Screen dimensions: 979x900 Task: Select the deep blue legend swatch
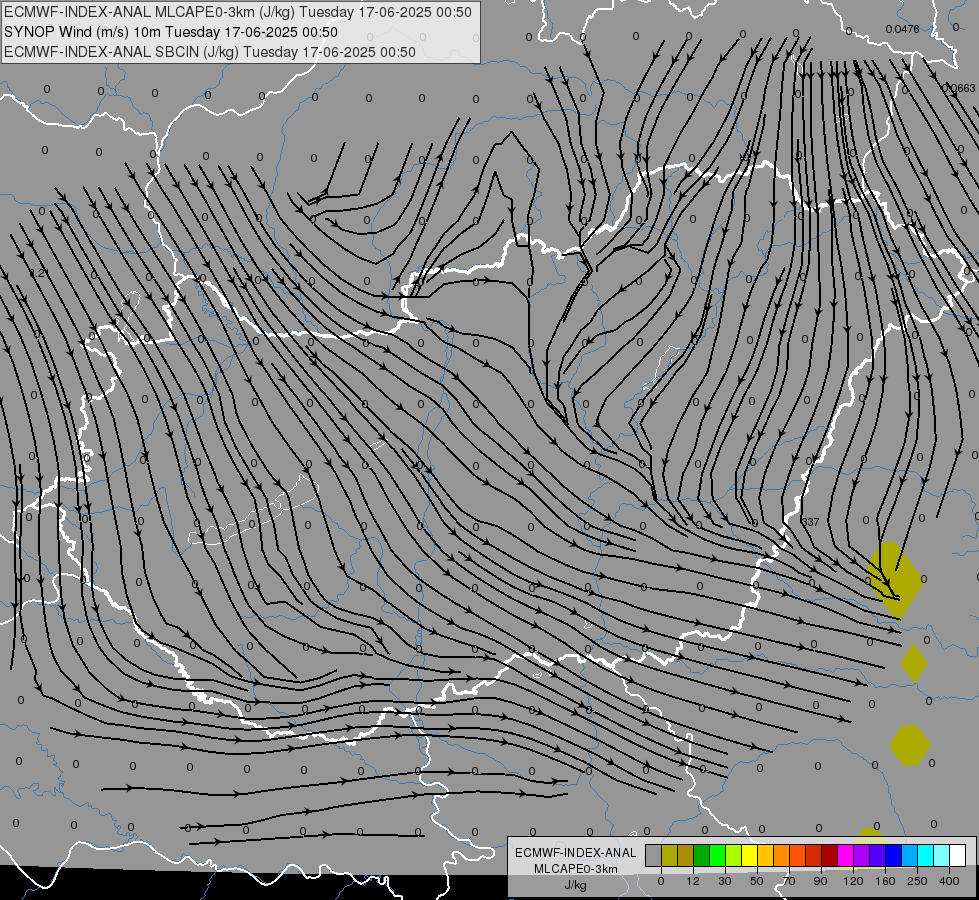[x=894, y=856]
